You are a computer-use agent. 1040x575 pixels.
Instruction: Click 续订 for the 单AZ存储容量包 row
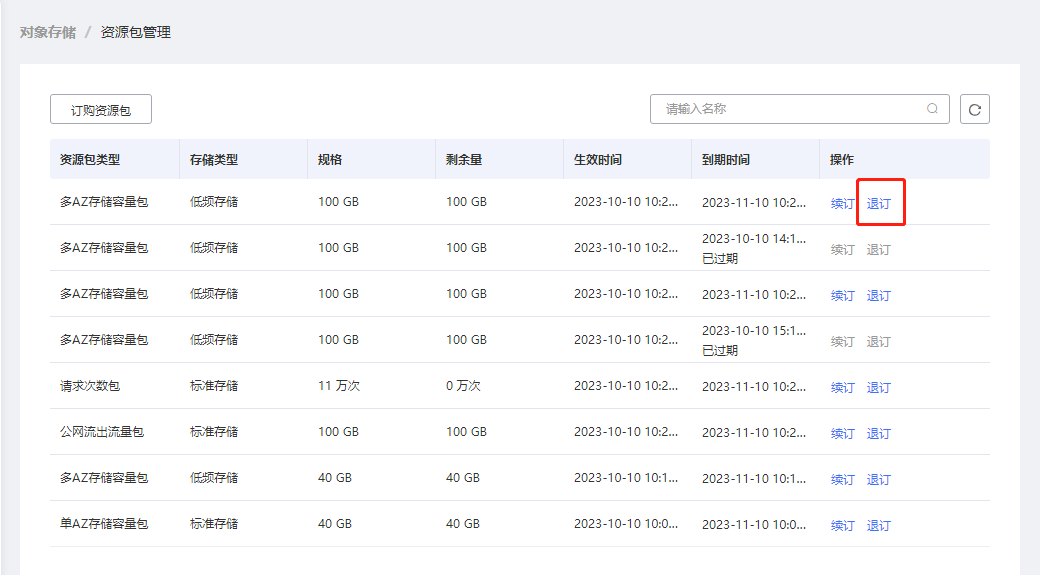[x=843, y=525]
